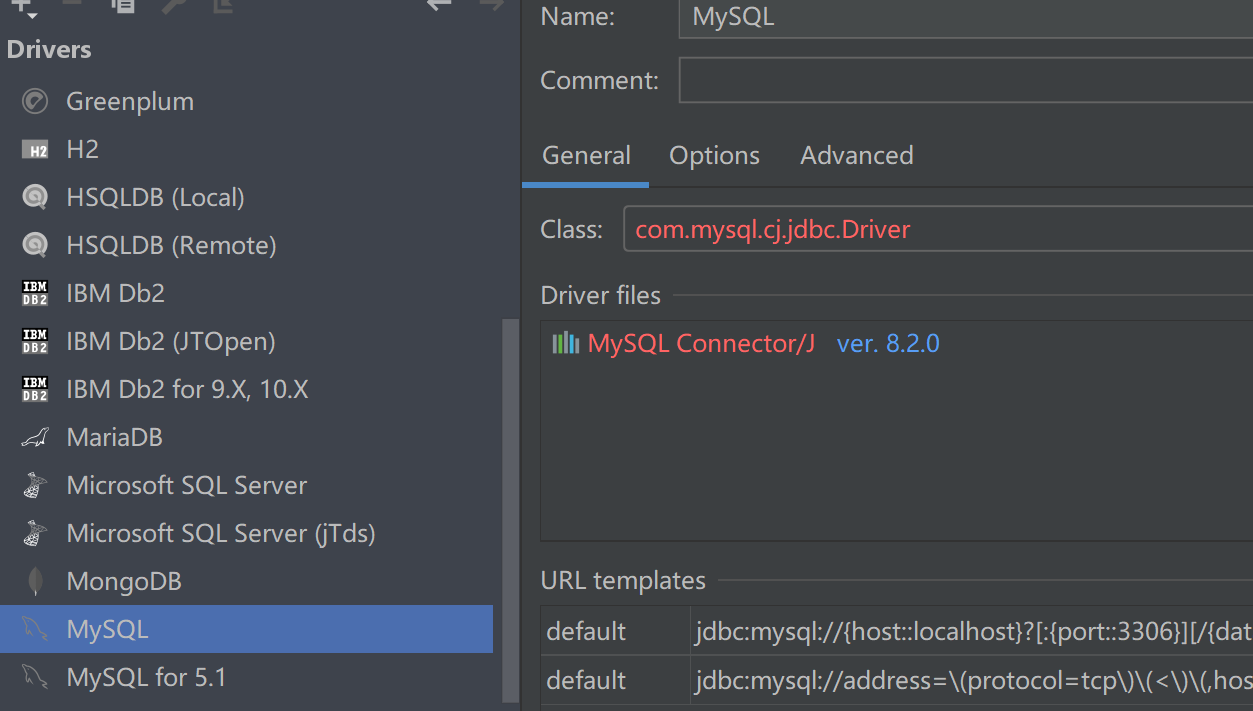
Task: Select the MariaDB seal icon
Action: (x=35, y=437)
